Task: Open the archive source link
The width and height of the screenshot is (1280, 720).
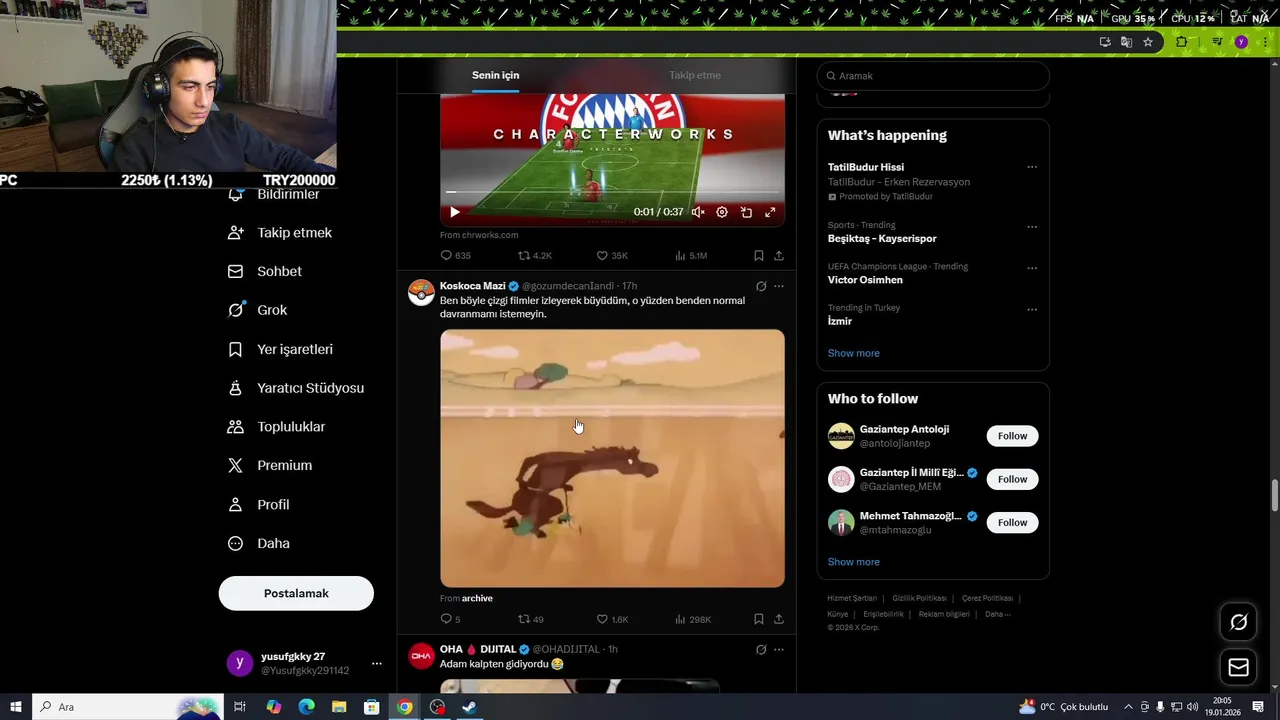Action: click(477, 598)
